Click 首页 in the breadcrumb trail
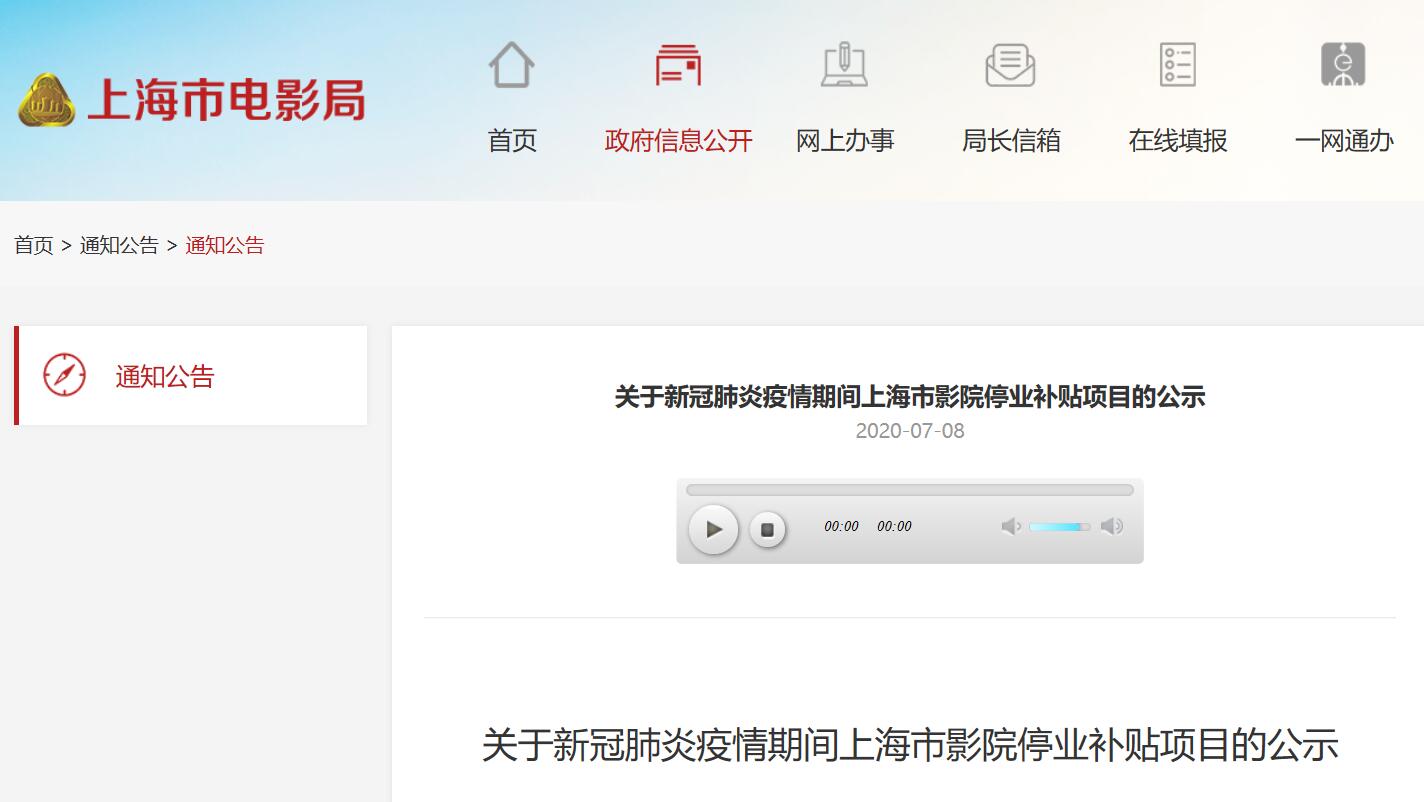The width and height of the screenshot is (1424, 802). click(34, 245)
